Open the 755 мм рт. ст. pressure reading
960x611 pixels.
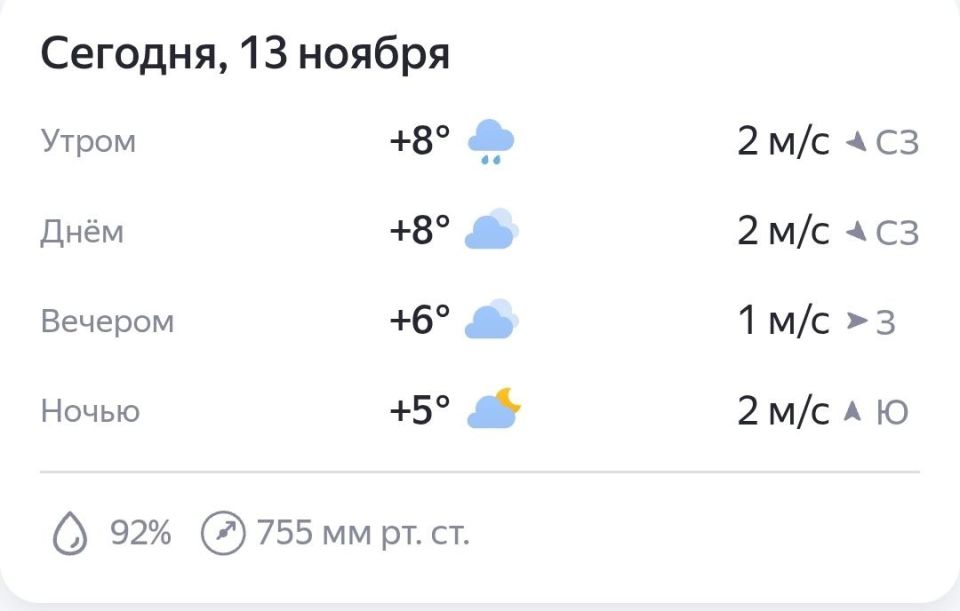pyautogui.click(x=363, y=532)
